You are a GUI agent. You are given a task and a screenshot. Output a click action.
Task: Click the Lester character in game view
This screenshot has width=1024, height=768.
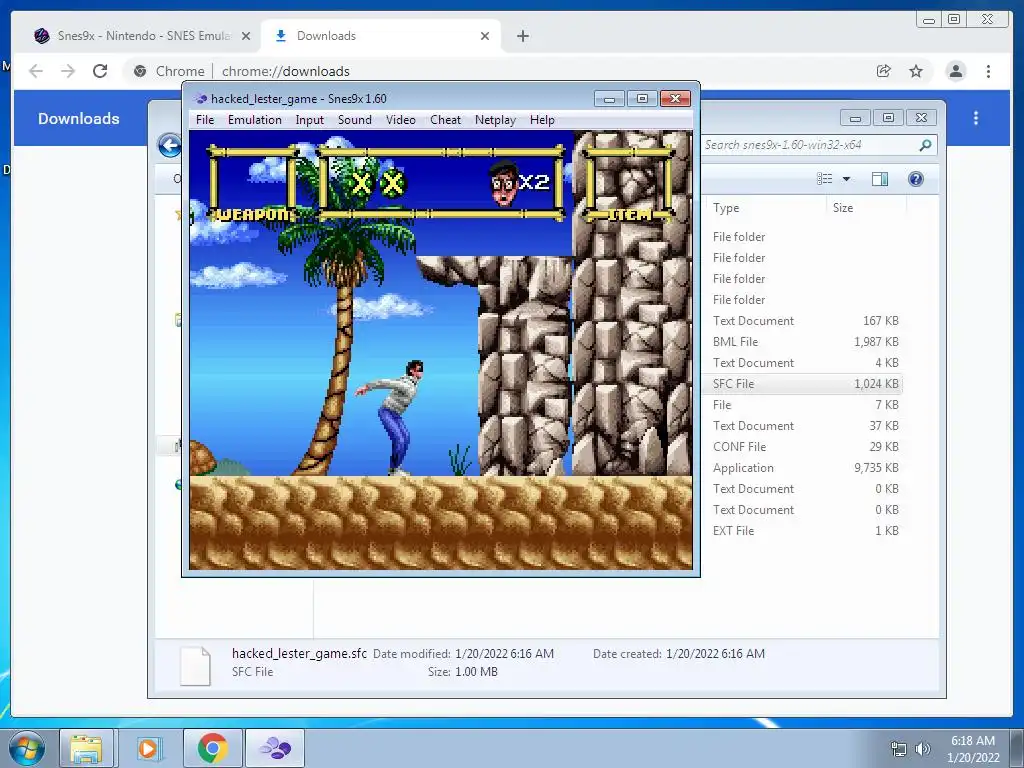392,417
